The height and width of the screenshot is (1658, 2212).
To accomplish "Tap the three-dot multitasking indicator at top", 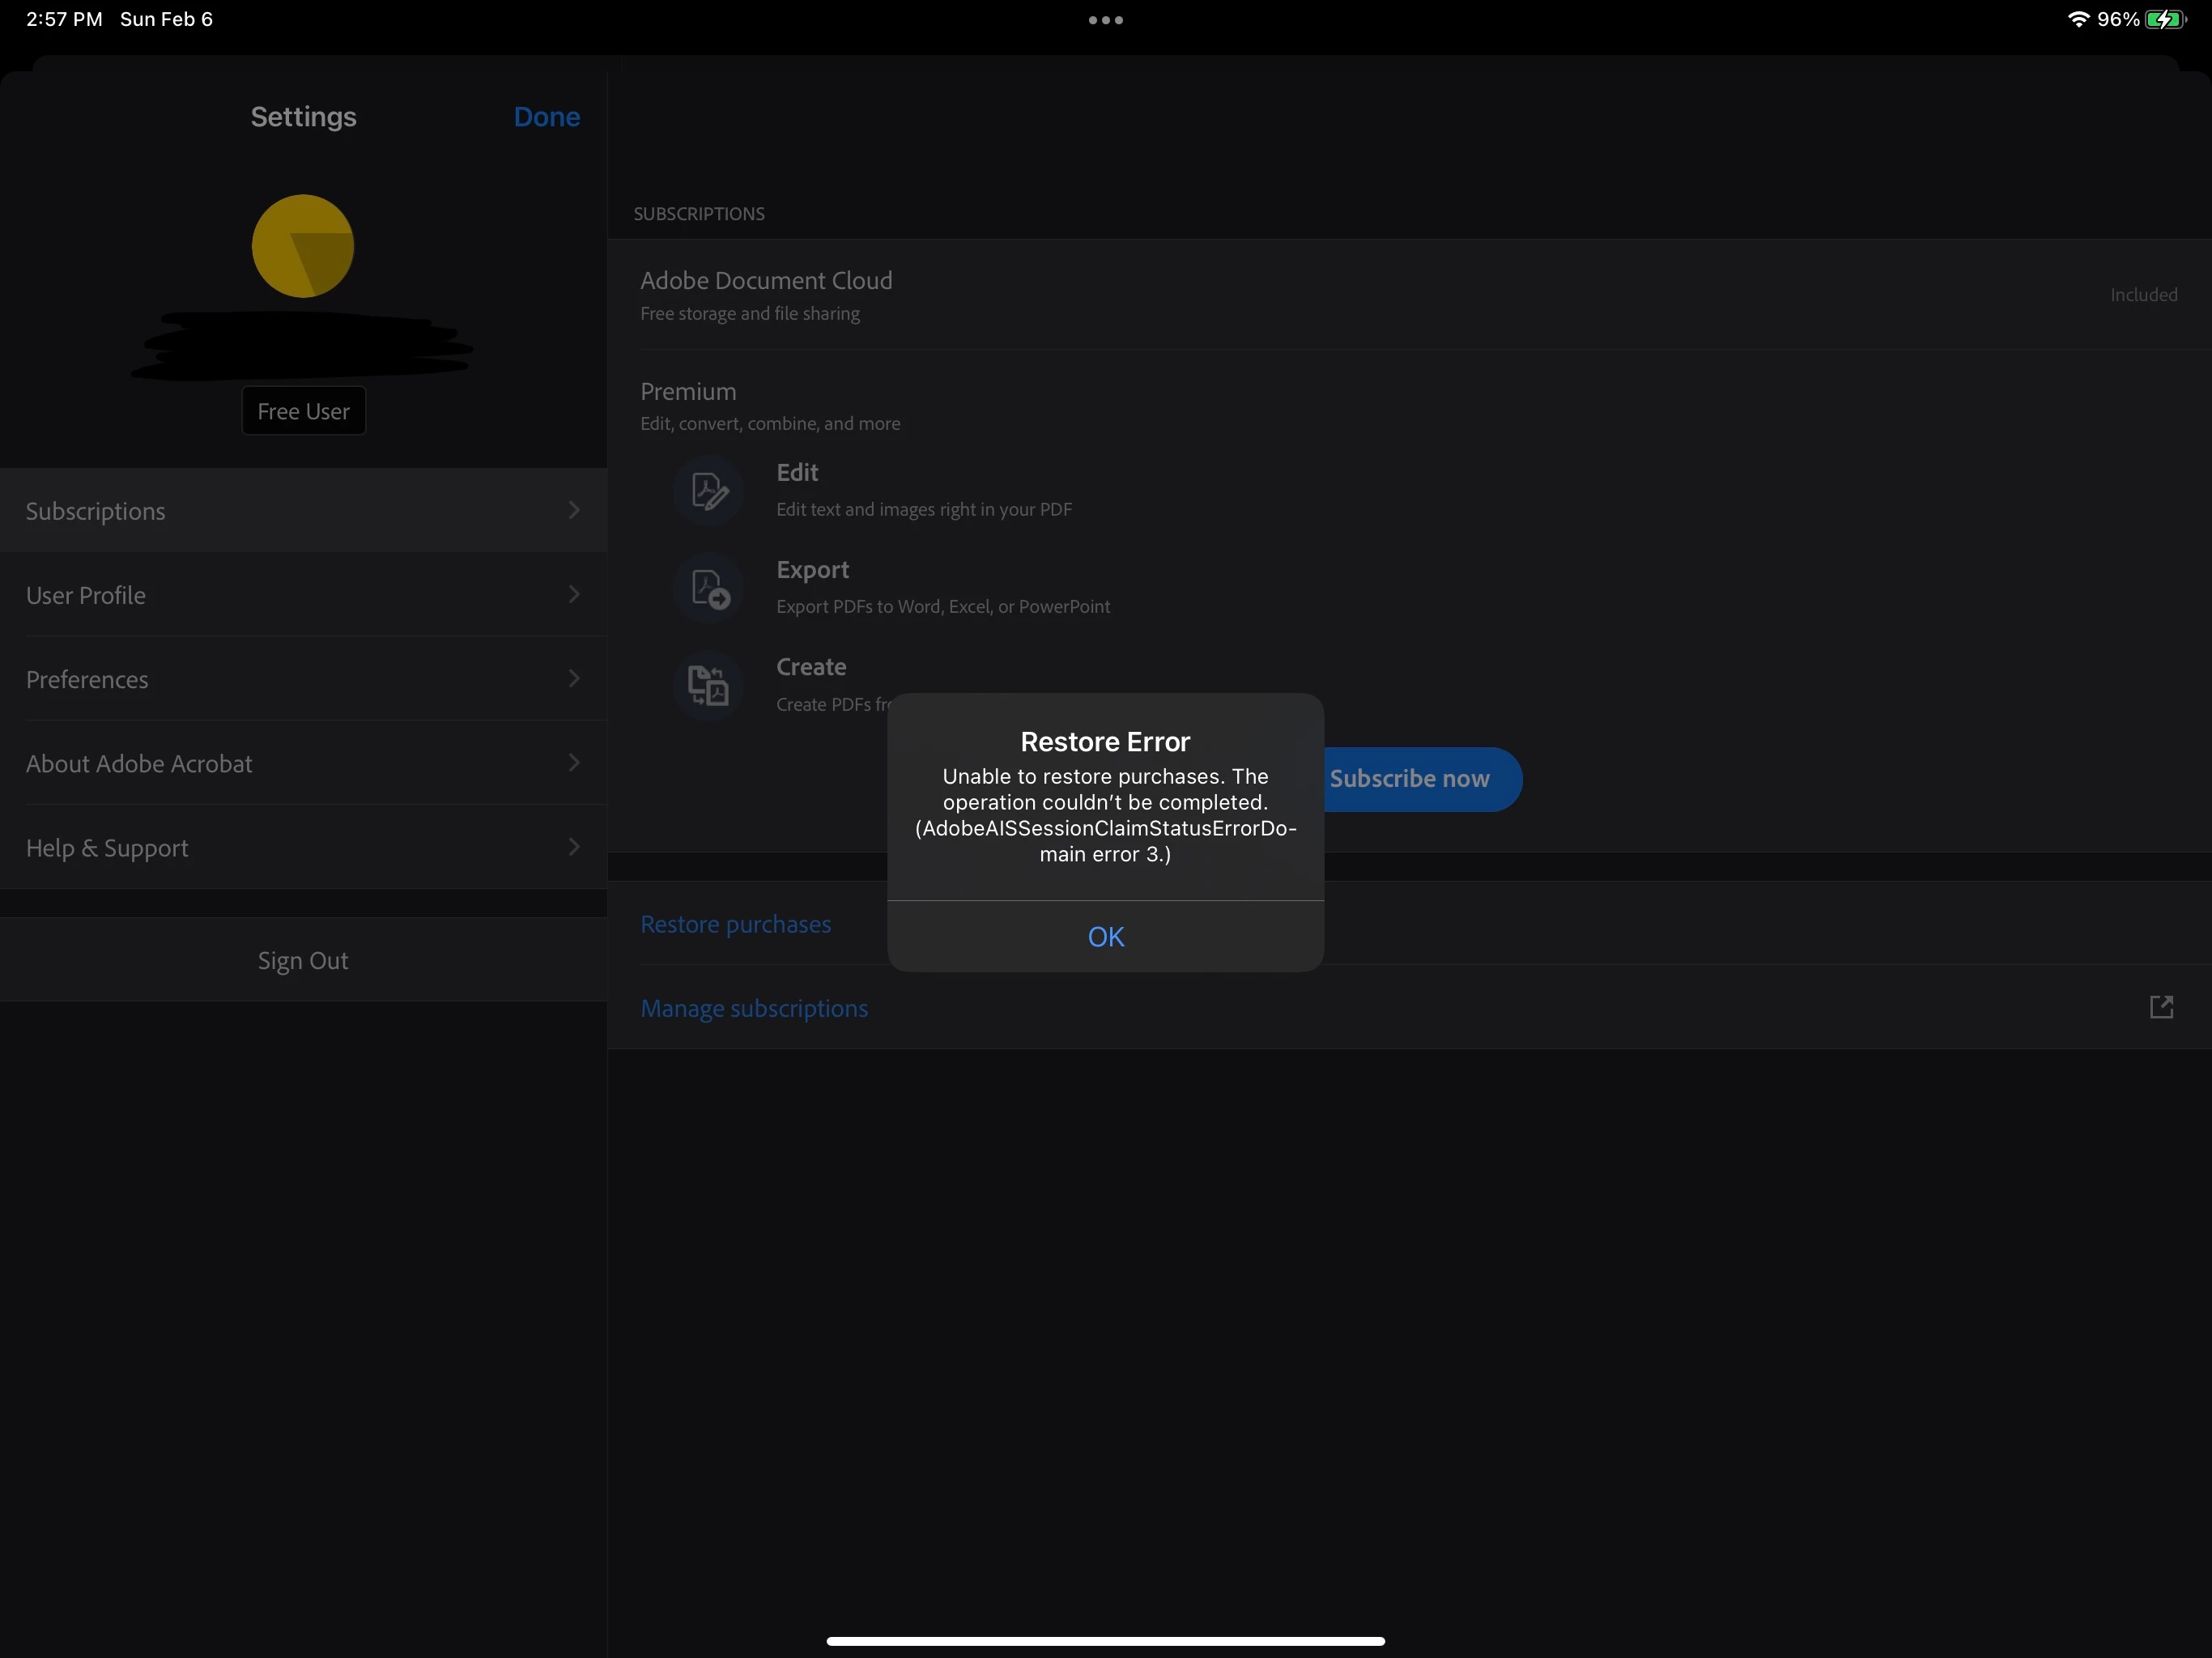I will pyautogui.click(x=1105, y=20).
